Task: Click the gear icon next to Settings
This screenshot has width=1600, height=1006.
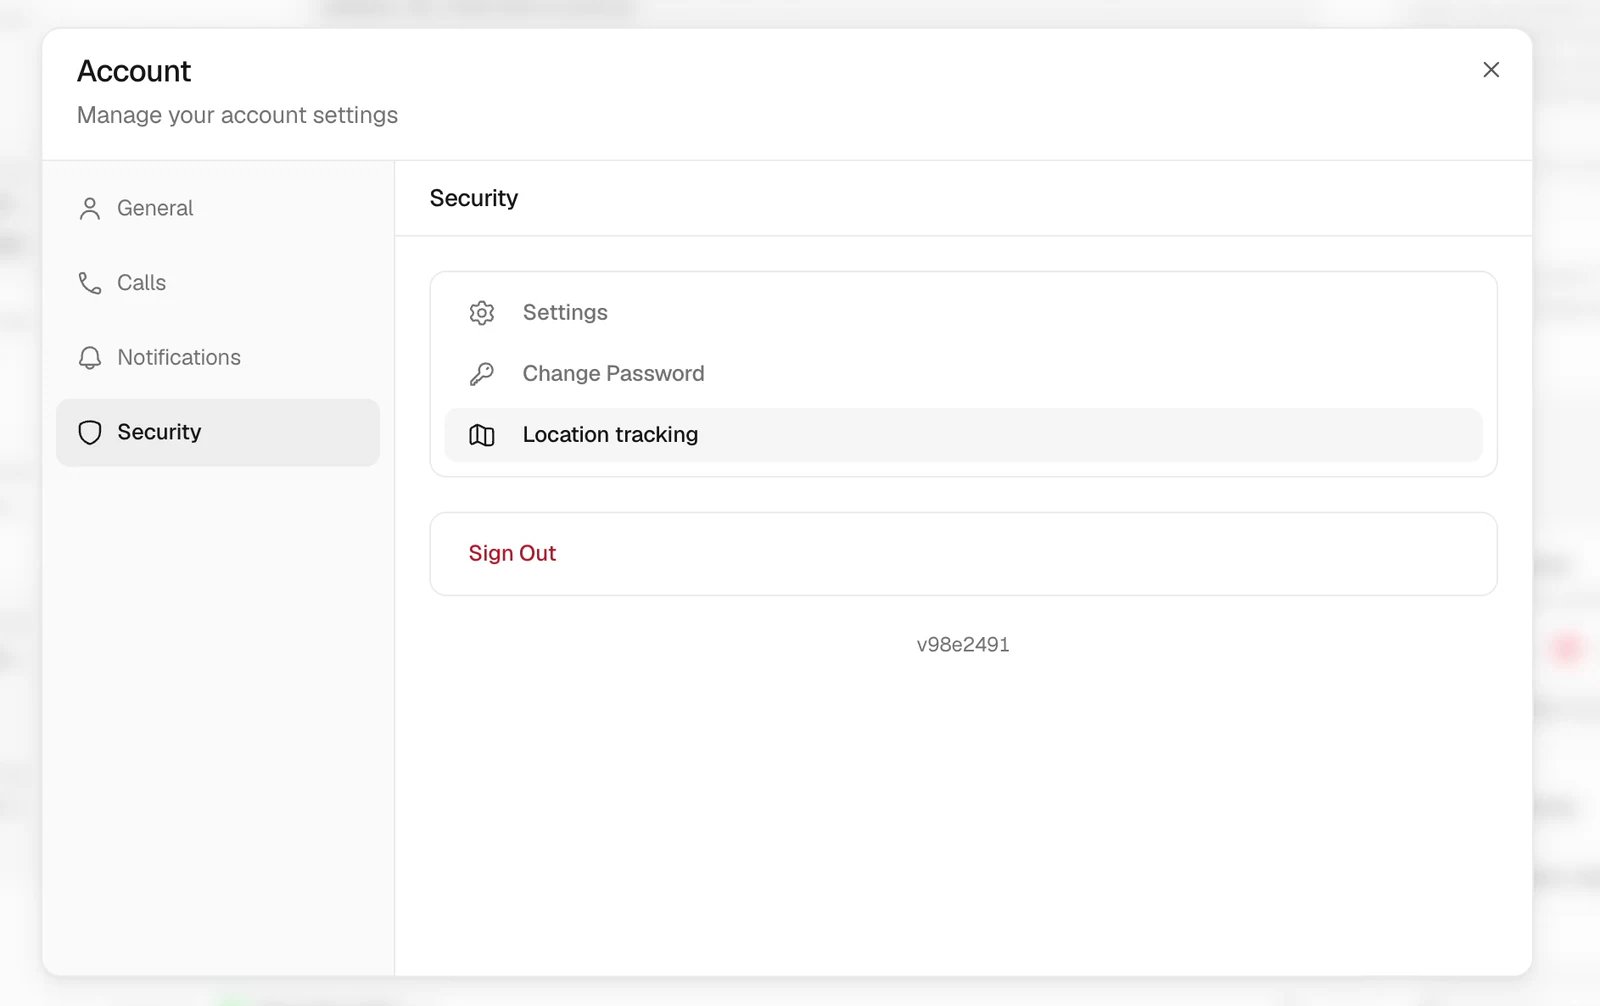Action: point(482,313)
